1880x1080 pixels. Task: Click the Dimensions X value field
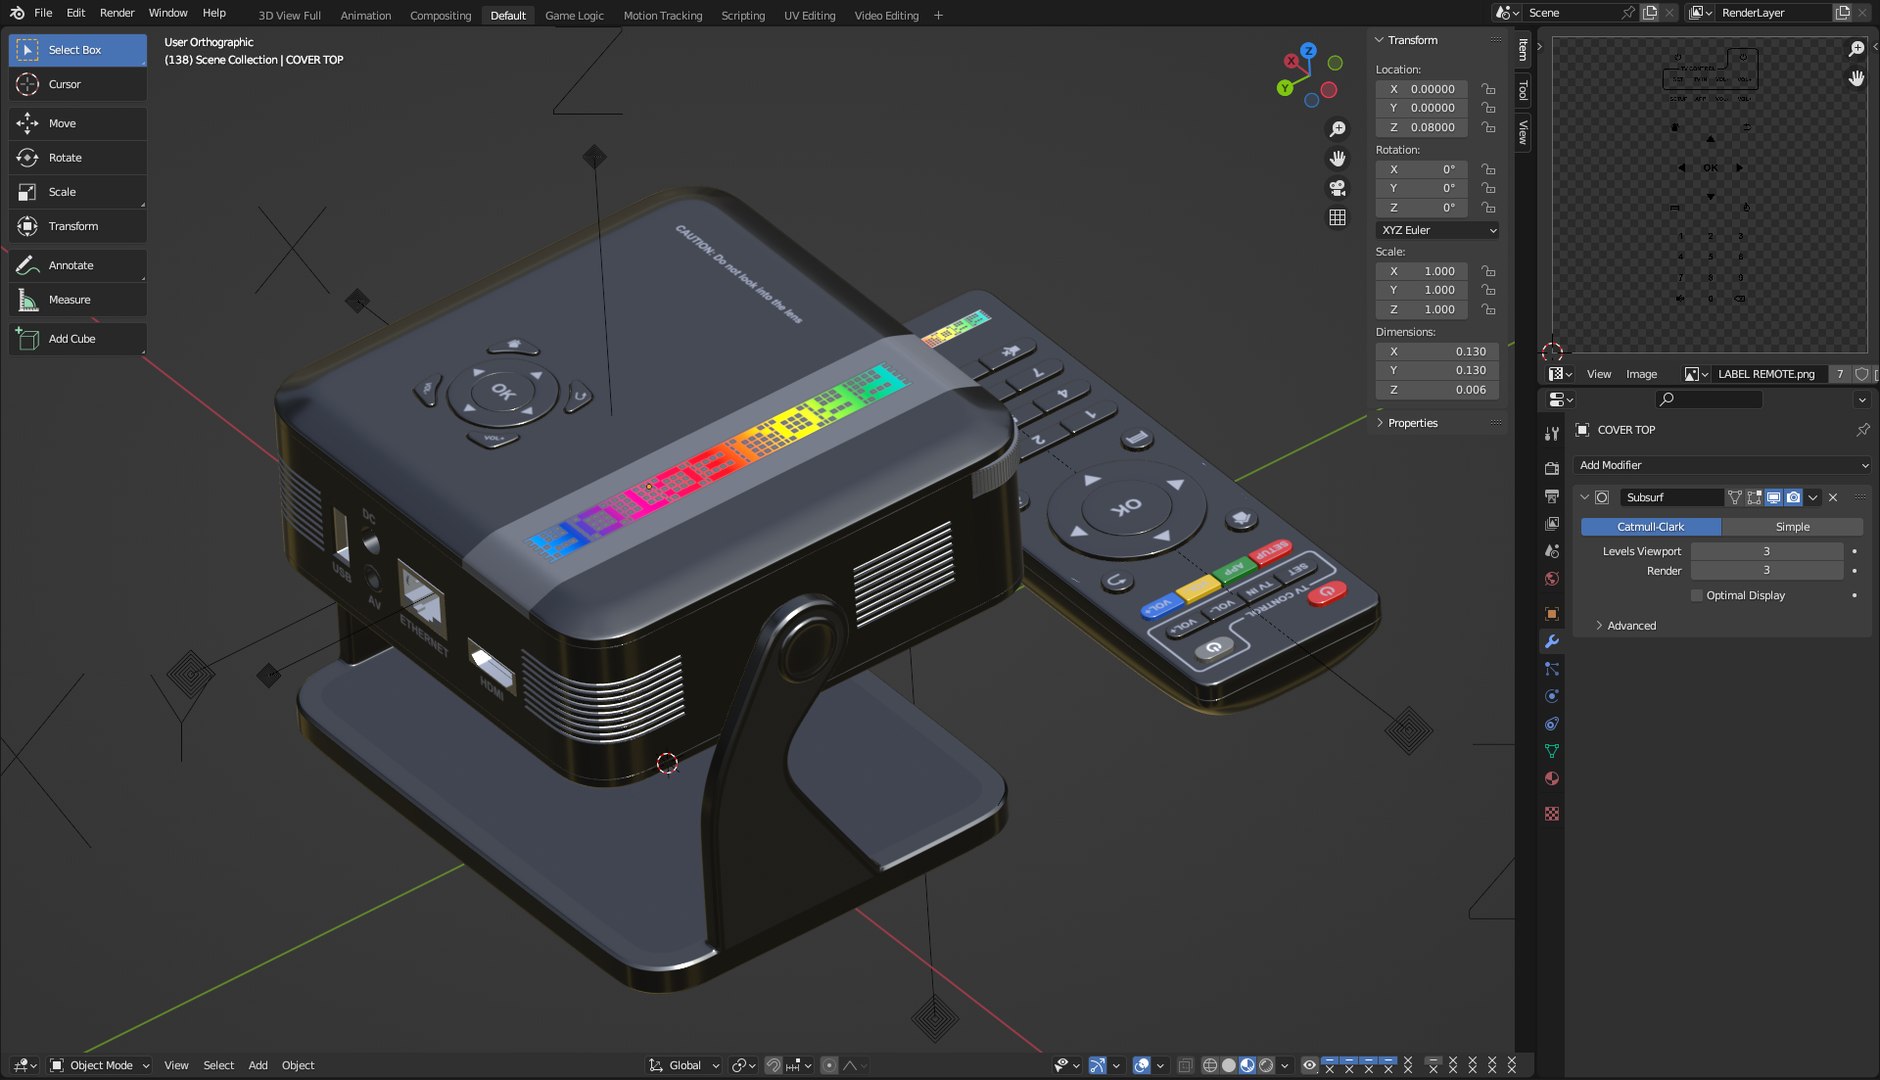pyautogui.click(x=1438, y=351)
